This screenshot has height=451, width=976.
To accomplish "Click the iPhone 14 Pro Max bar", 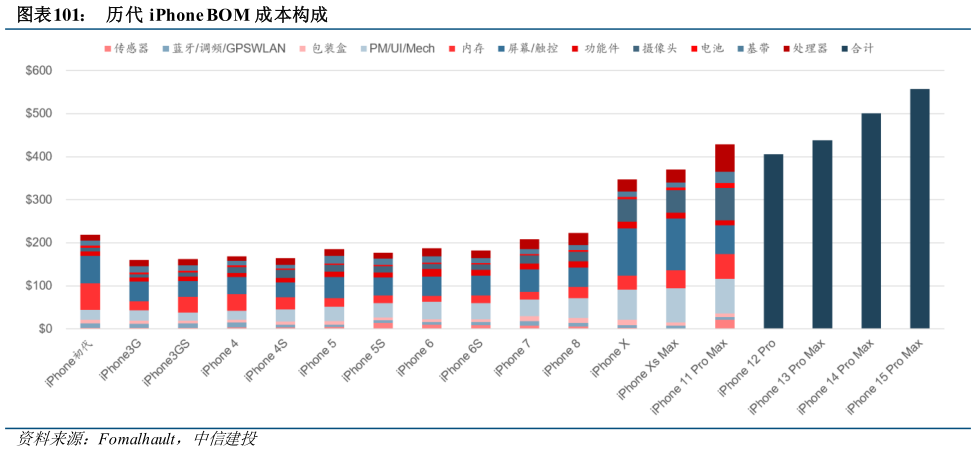I will (x=871, y=220).
